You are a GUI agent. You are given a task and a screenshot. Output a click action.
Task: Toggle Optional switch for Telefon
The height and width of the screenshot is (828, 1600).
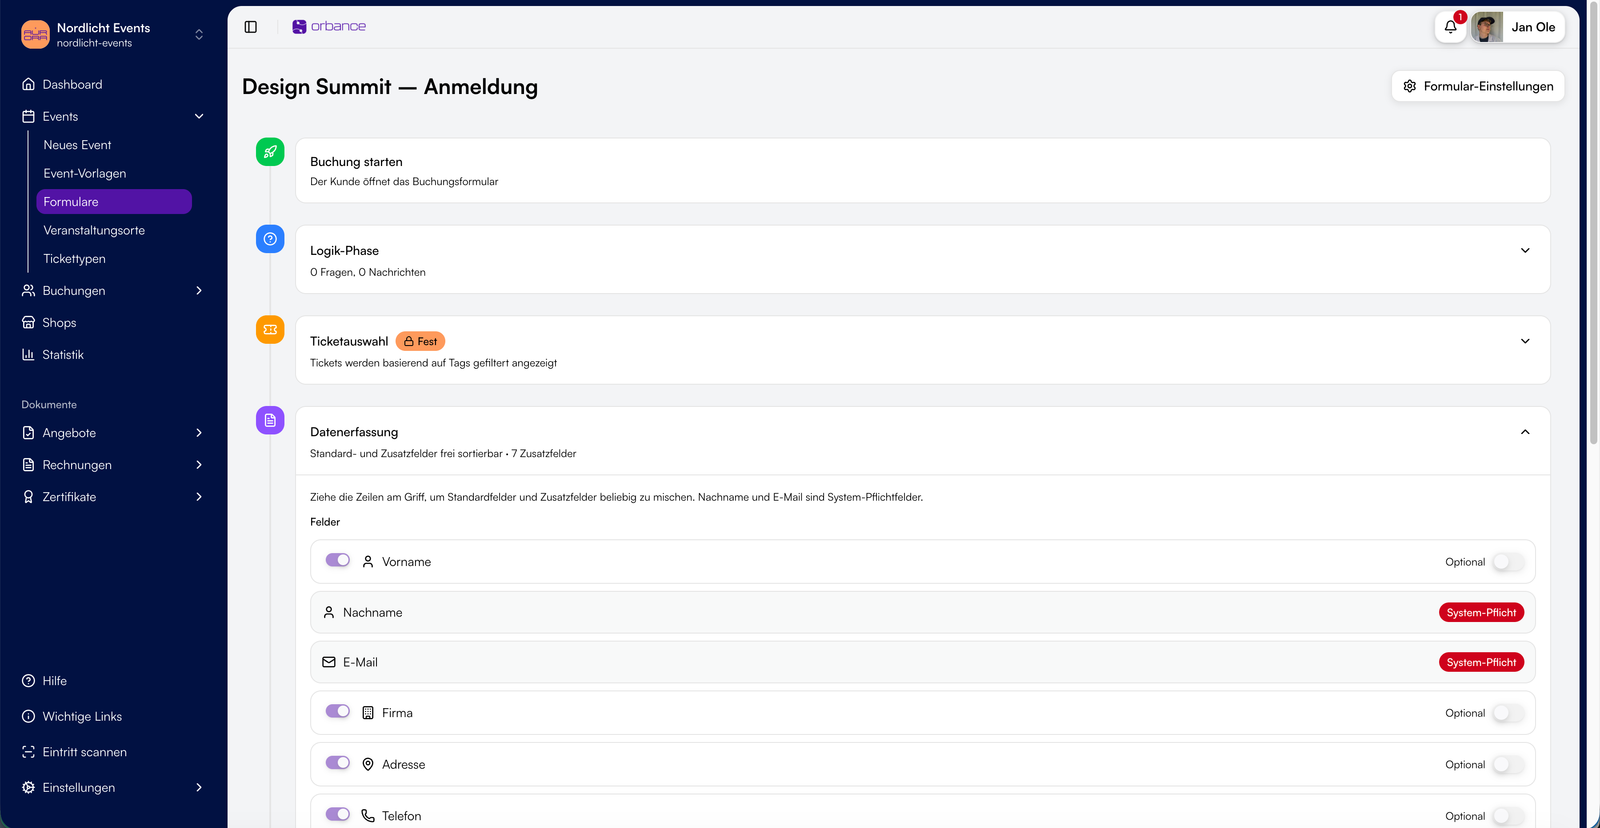1508,816
